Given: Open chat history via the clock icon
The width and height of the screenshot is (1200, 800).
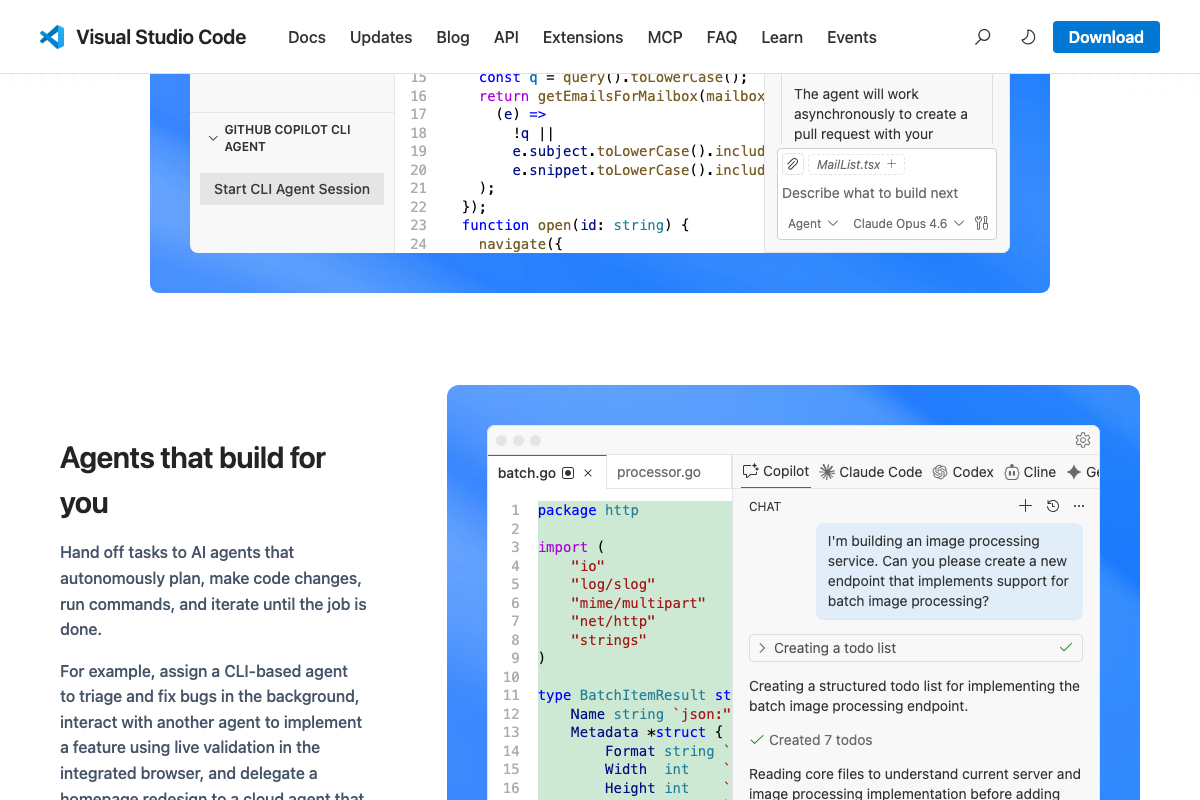Looking at the screenshot, I should pos(1052,506).
